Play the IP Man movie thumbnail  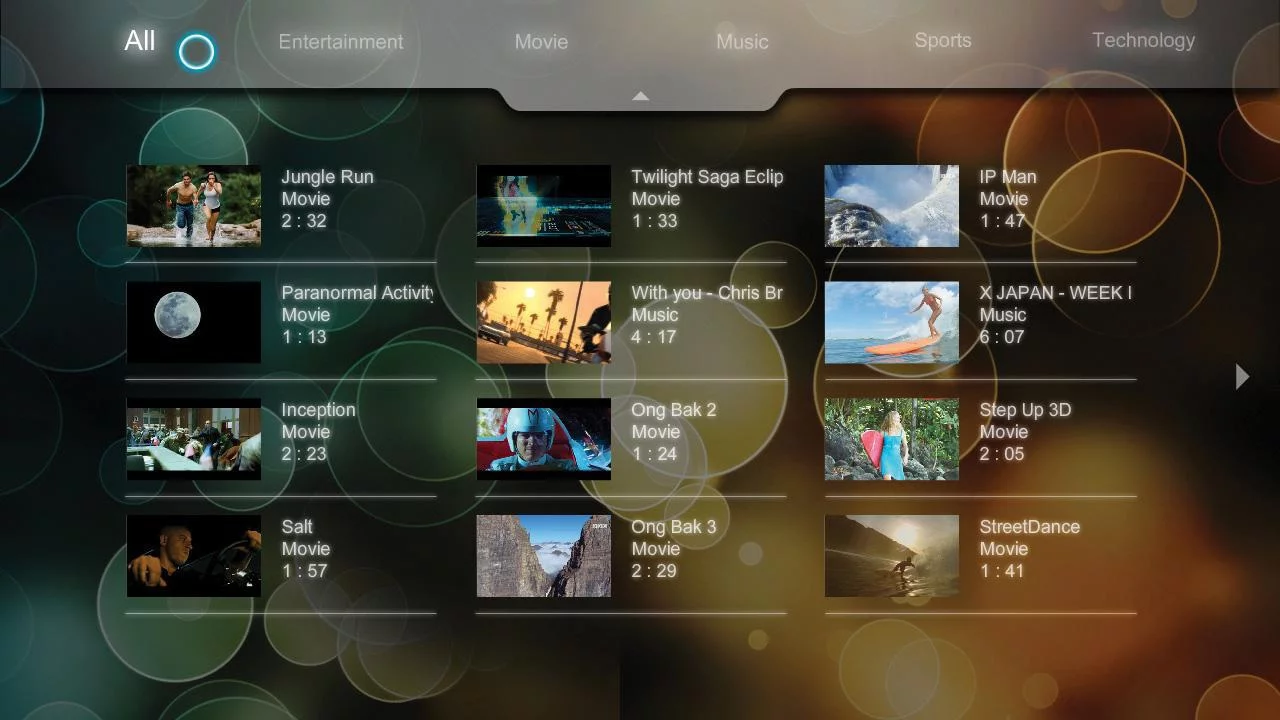pyautogui.click(x=892, y=205)
